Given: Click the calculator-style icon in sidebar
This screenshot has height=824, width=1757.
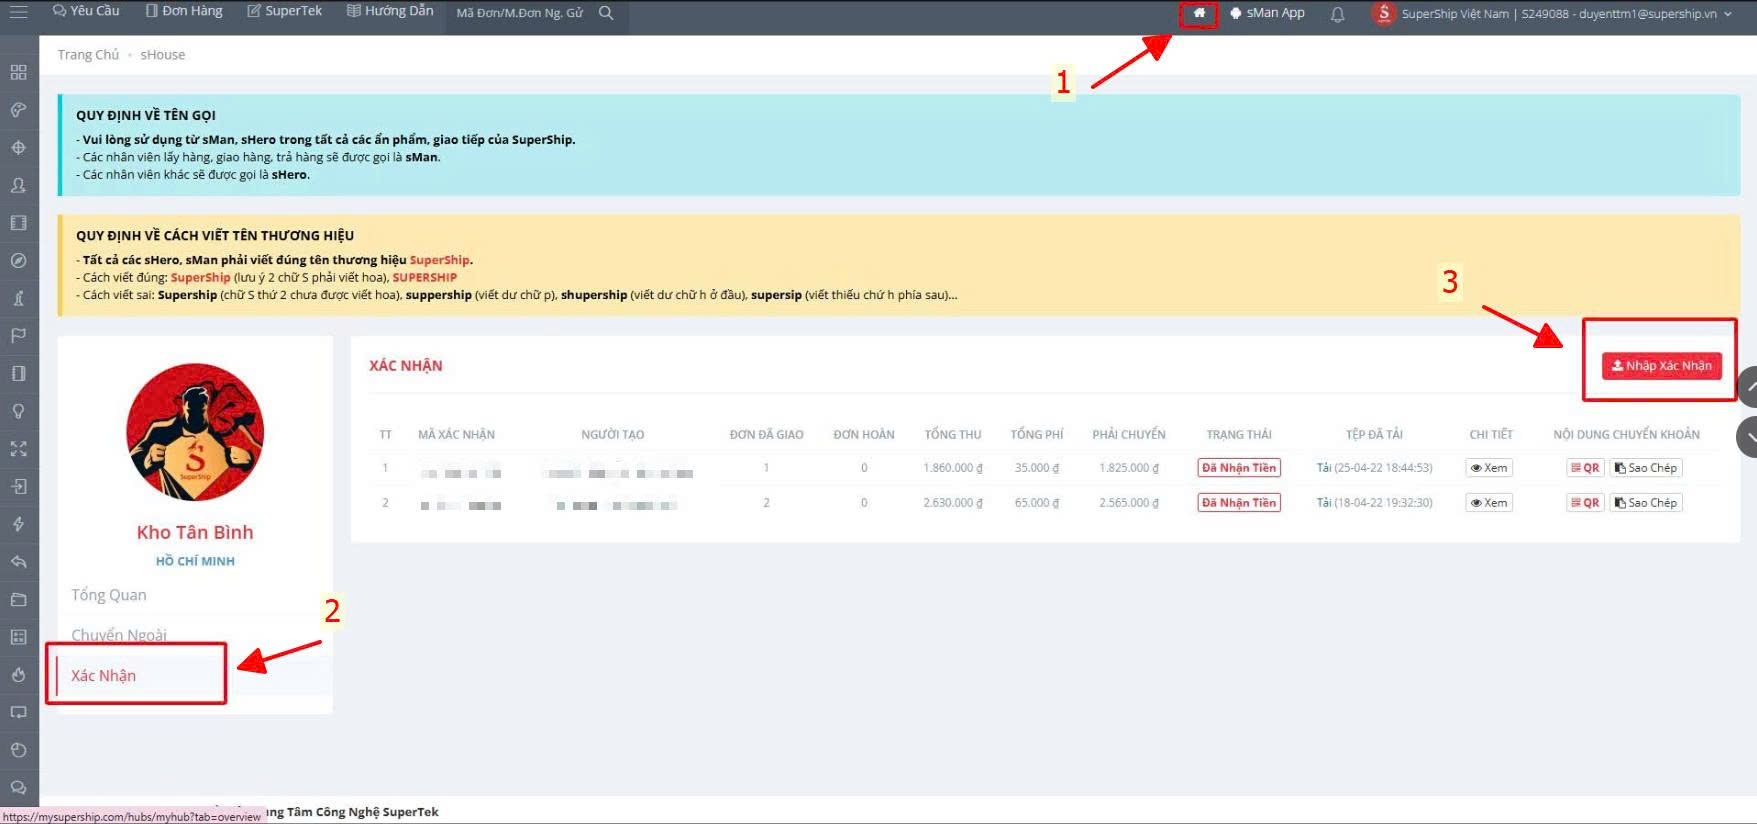Looking at the screenshot, I should 18,637.
